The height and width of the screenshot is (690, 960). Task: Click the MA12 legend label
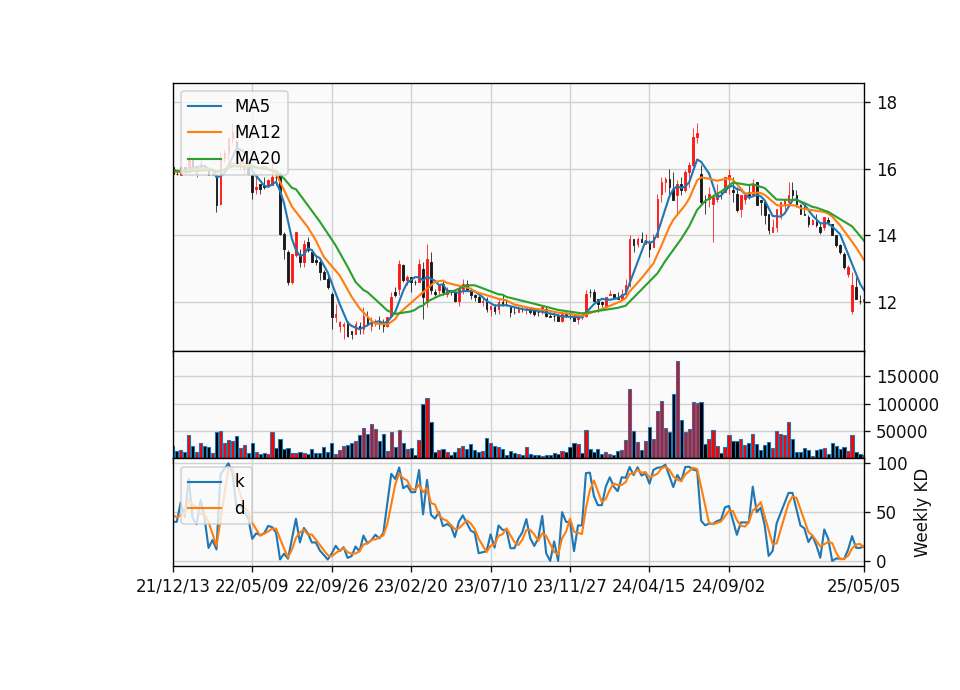click(257, 132)
